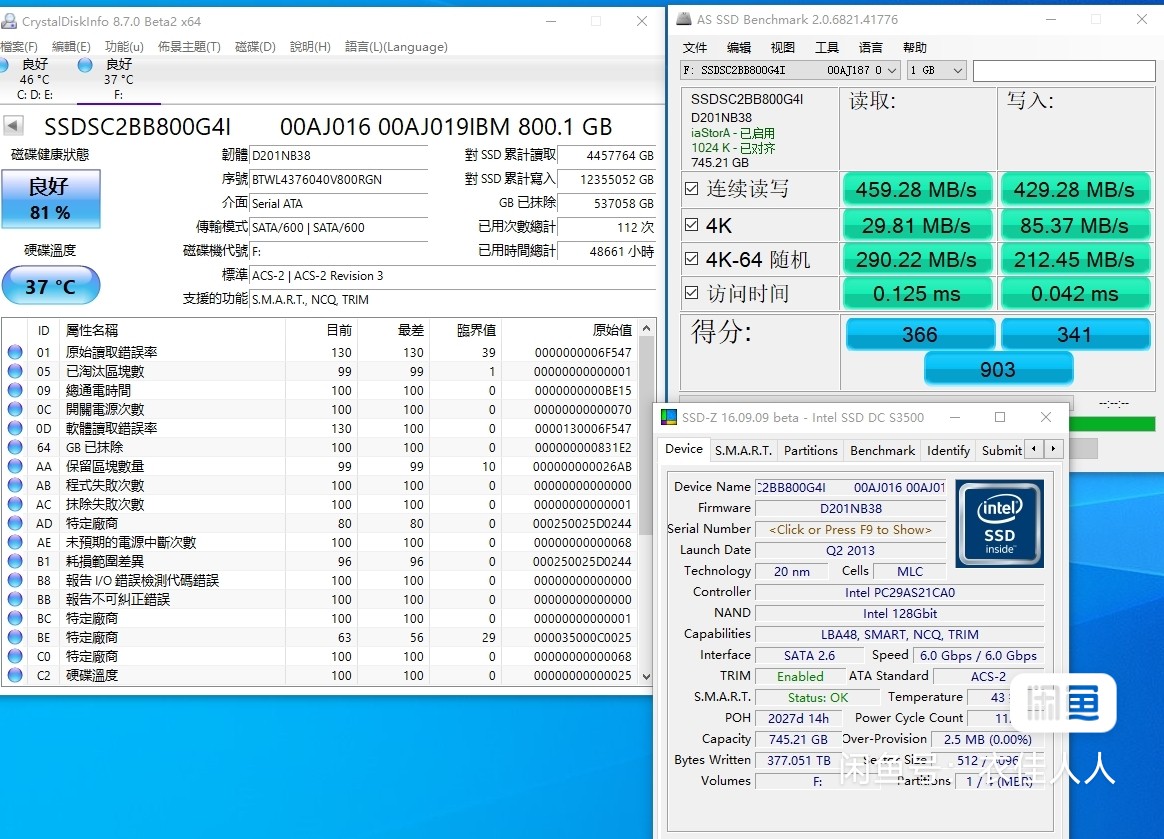This screenshot has width=1164, height=839.
Task: Click the Intel SSD inside logo
Action: click(x=999, y=523)
